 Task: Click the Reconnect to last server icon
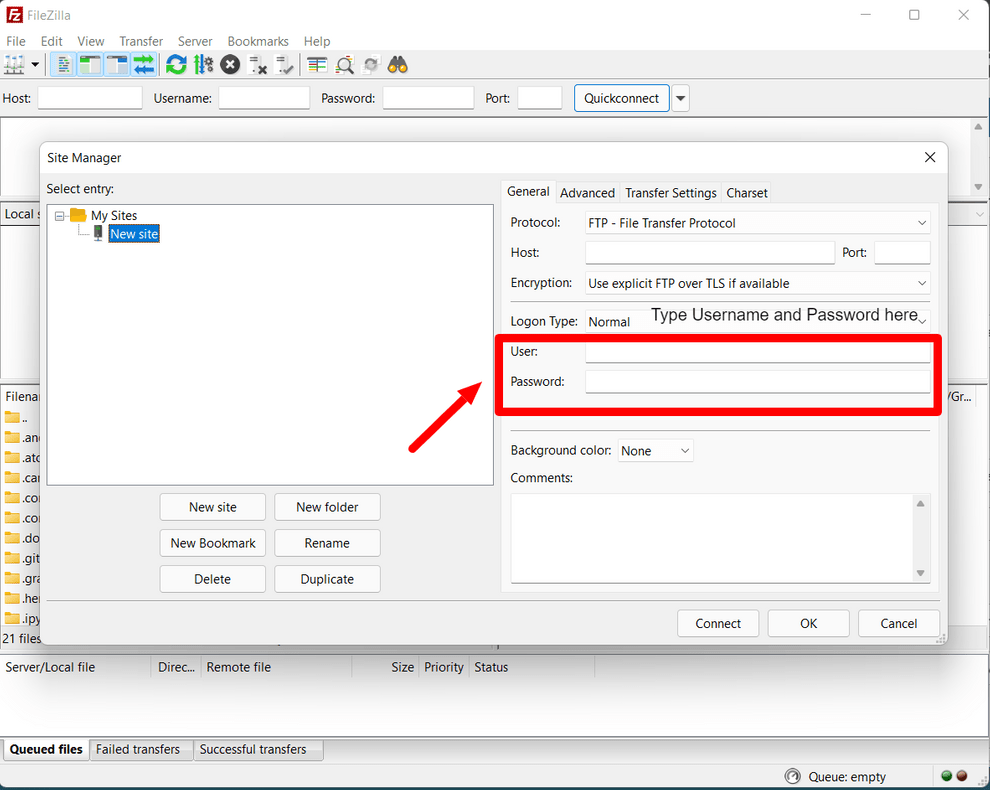(x=285, y=64)
